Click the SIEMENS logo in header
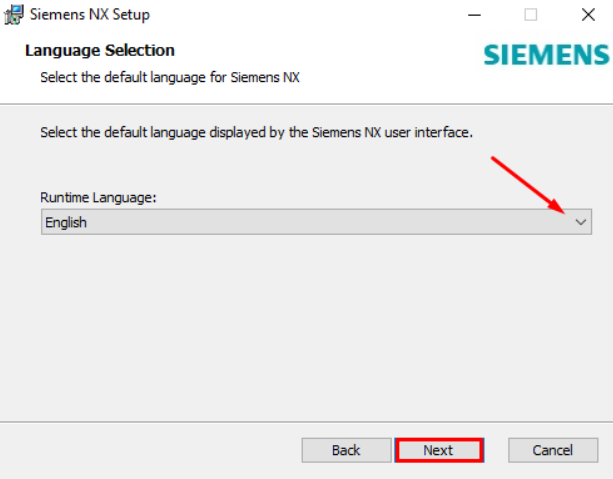 pyautogui.click(x=547, y=55)
